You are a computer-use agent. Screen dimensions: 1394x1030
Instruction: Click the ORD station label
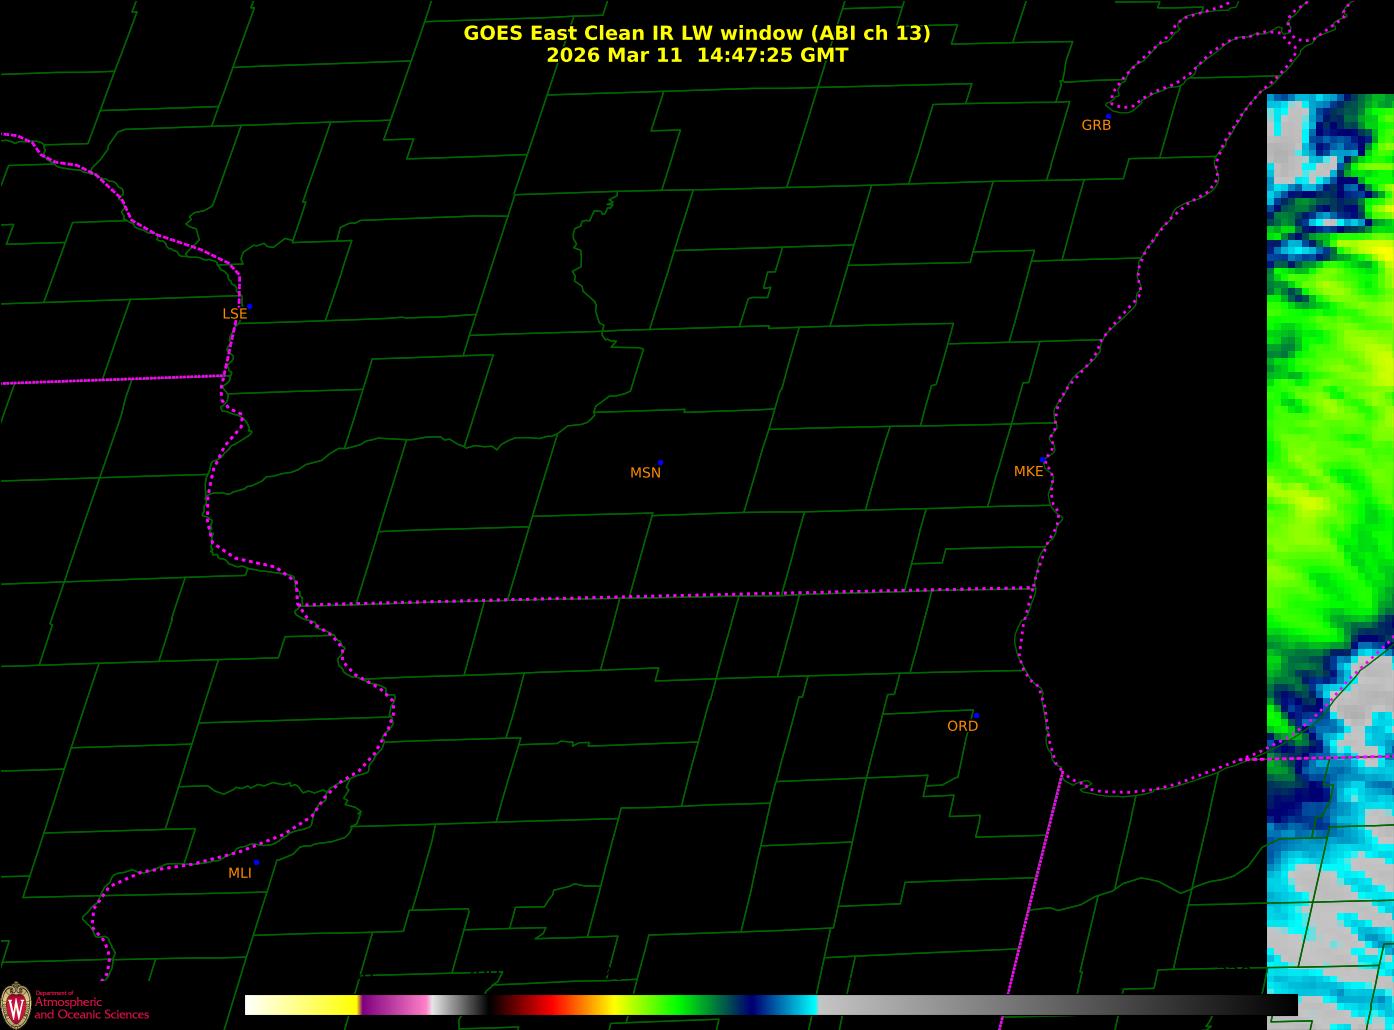962,726
